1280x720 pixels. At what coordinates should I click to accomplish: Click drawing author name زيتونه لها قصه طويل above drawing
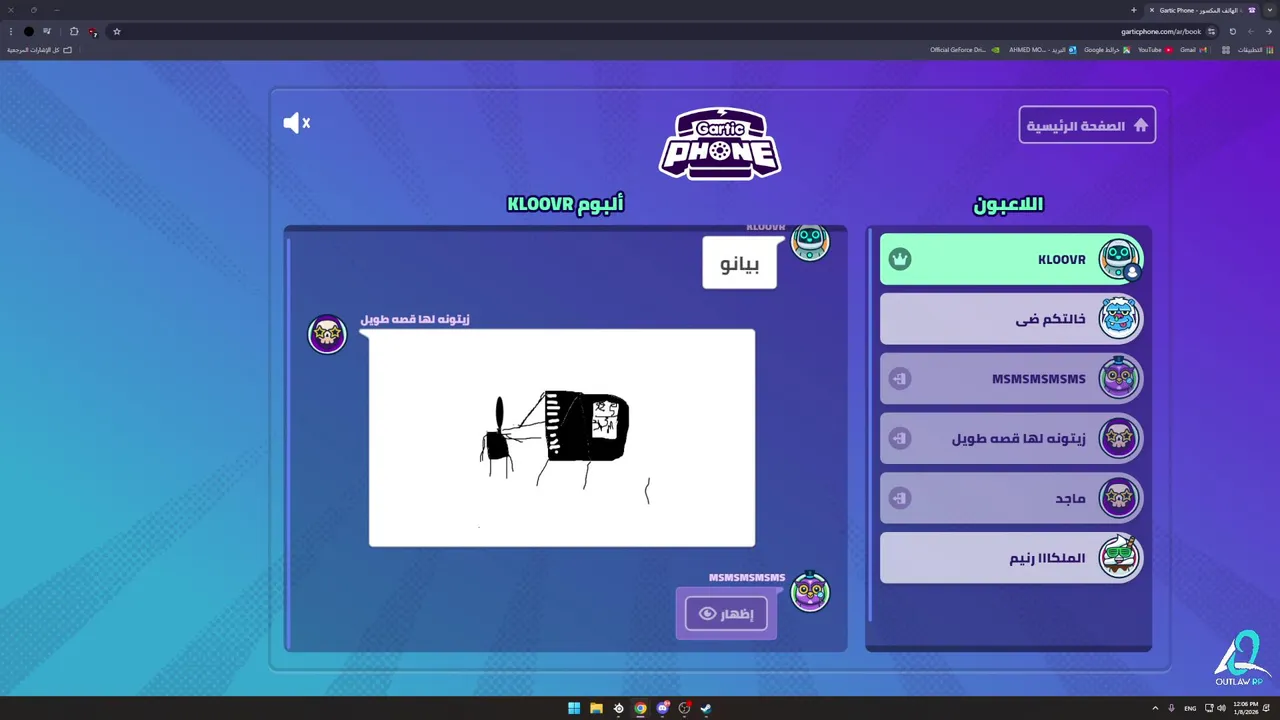pyautogui.click(x=415, y=319)
